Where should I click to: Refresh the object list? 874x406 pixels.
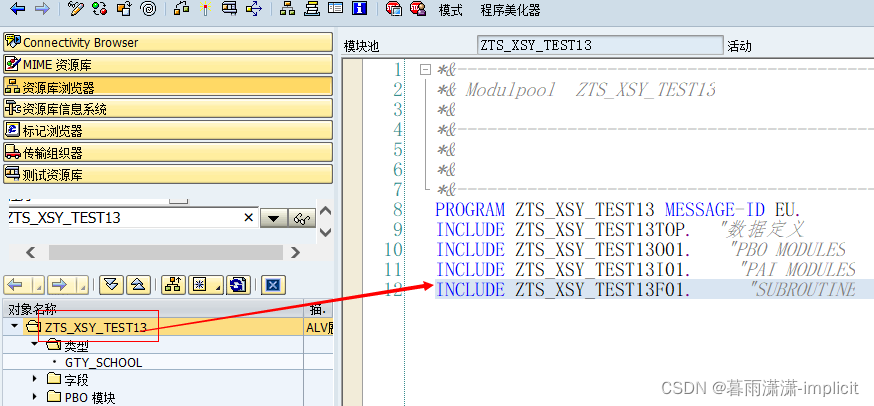(x=238, y=286)
